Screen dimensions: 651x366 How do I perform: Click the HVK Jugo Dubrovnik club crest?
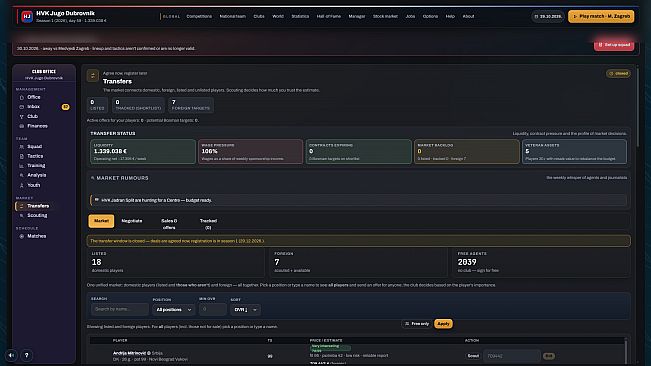coord(27,17)
